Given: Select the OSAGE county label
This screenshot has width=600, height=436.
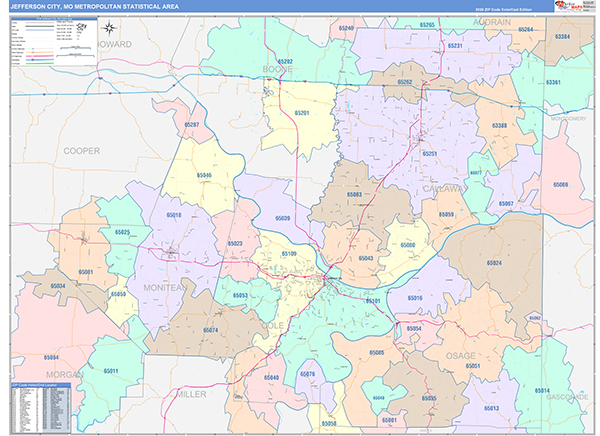Looking at the screenshot, I should 446,355.
